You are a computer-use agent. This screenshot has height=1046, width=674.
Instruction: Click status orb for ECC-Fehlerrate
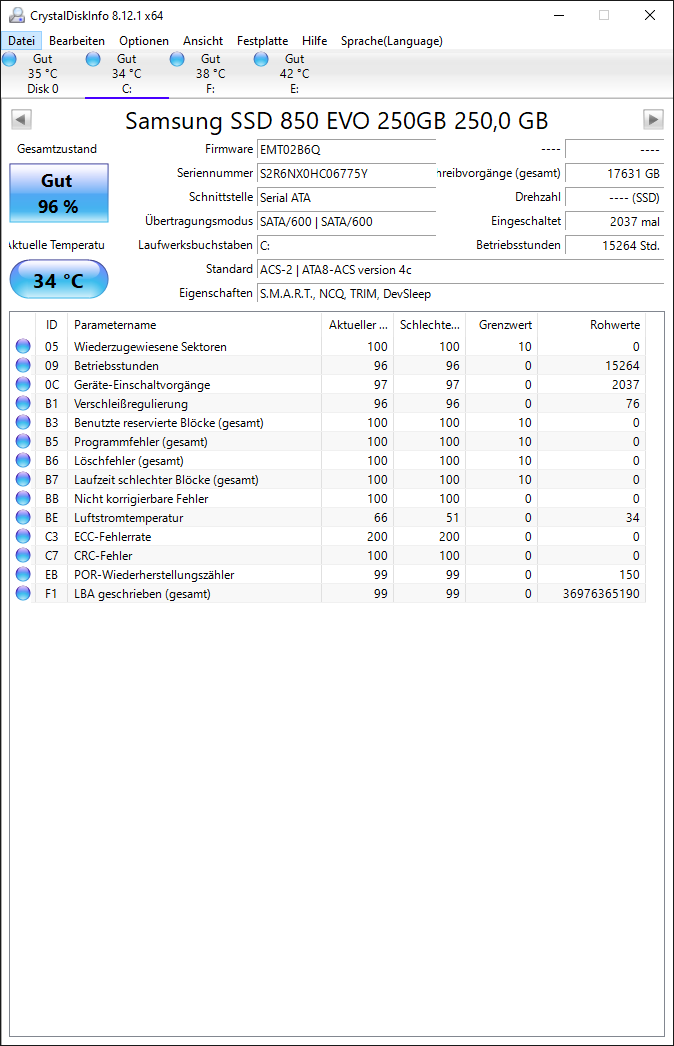[x=23, y=536]
